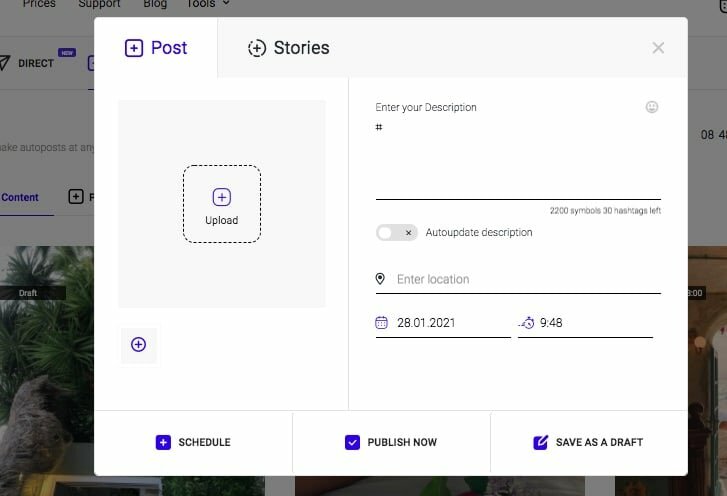Click the add more media plus icon
Image resolution: width=727 pixels, height=496 pixels.
(138, 345)
